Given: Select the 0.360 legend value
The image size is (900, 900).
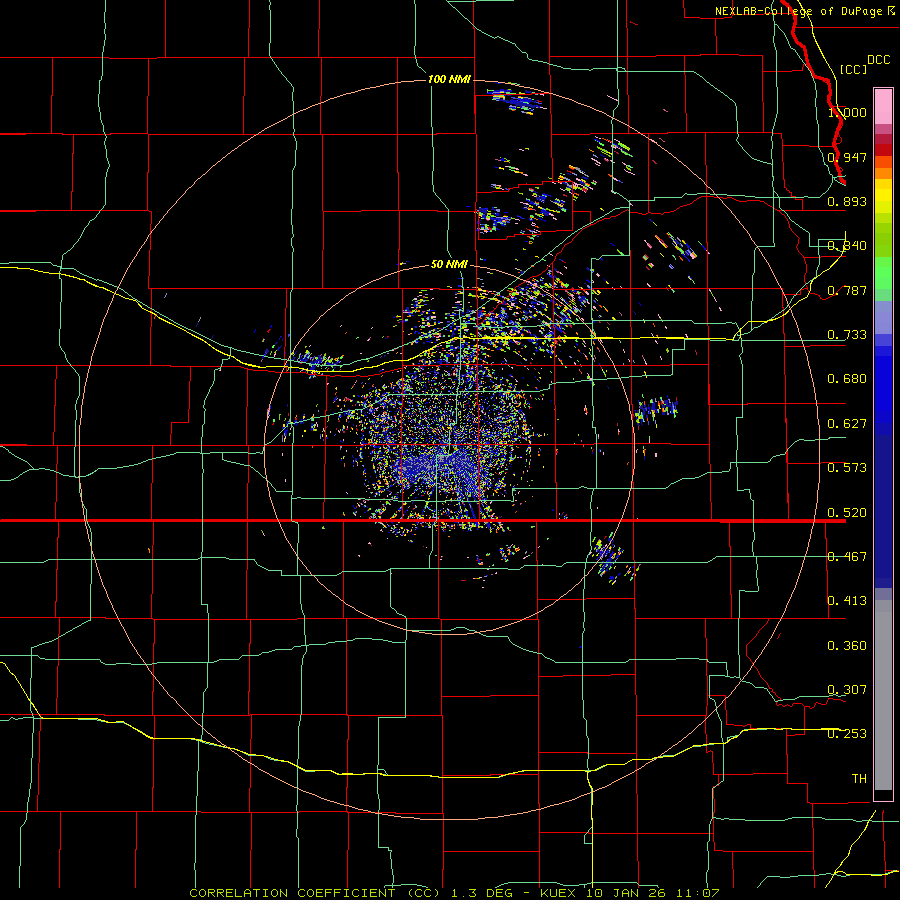Looking at the screenshot, I should 847,646.
